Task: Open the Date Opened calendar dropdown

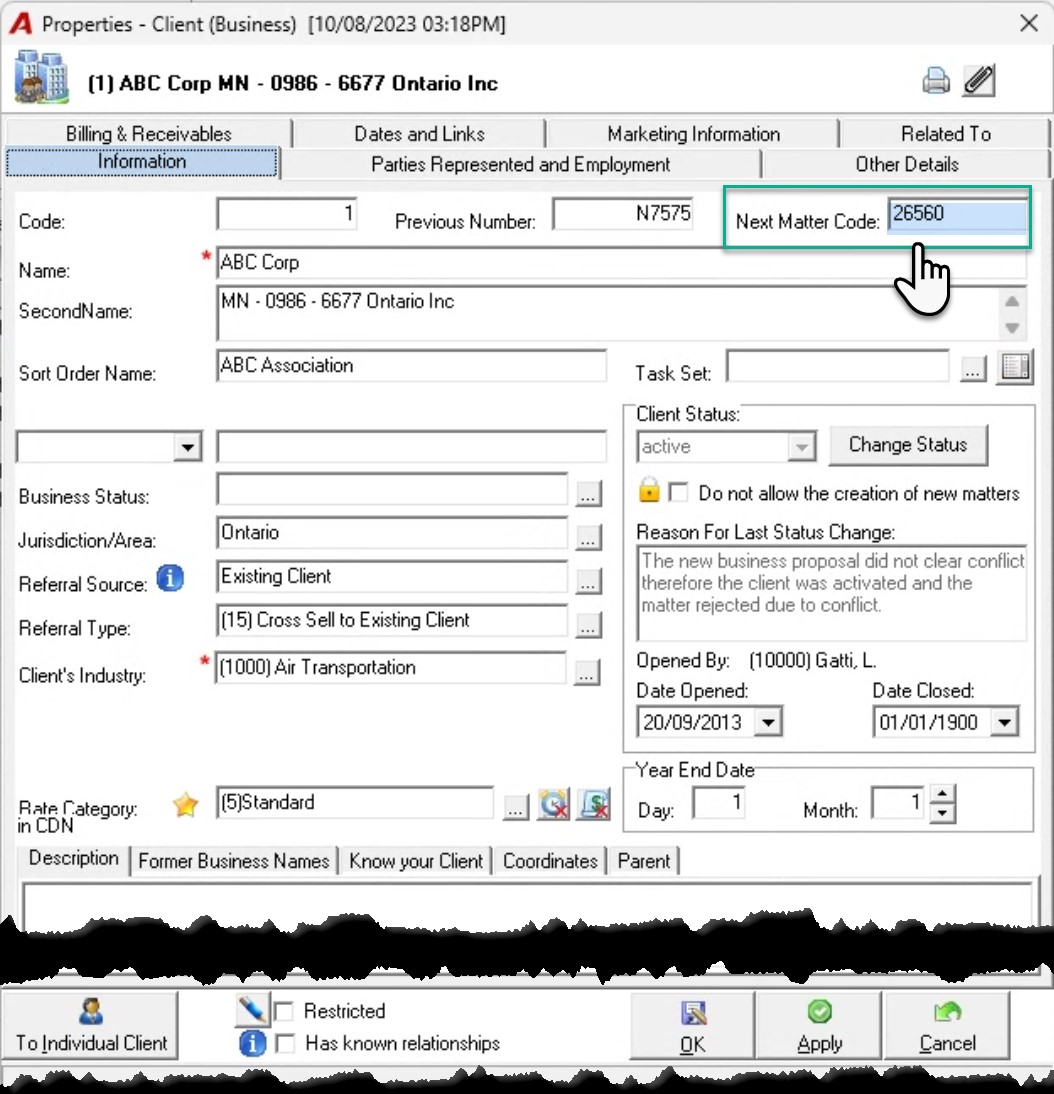Action: (x=768, y=722)
